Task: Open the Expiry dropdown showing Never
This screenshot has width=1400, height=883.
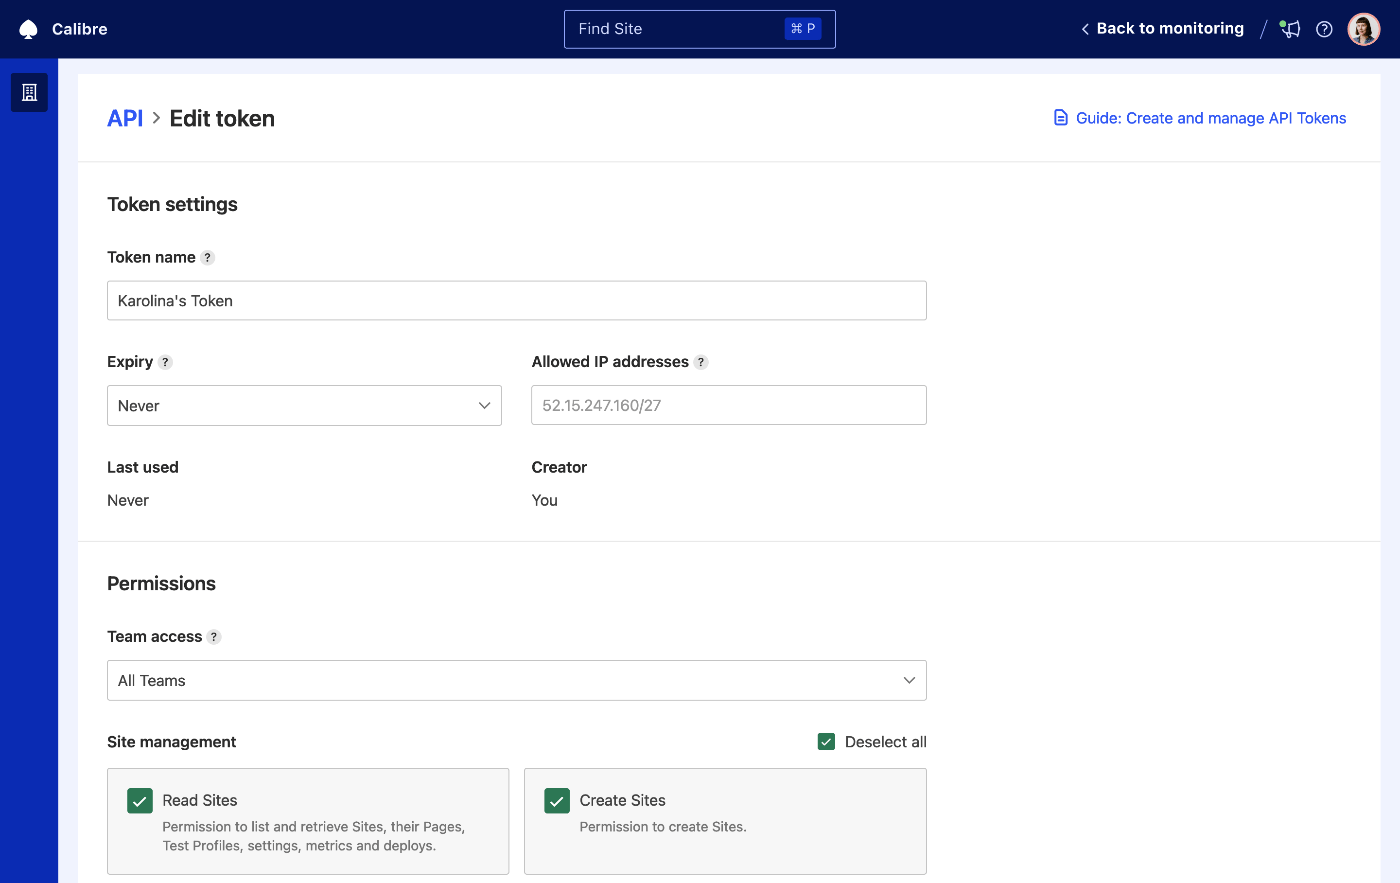Action: [304, 405]
